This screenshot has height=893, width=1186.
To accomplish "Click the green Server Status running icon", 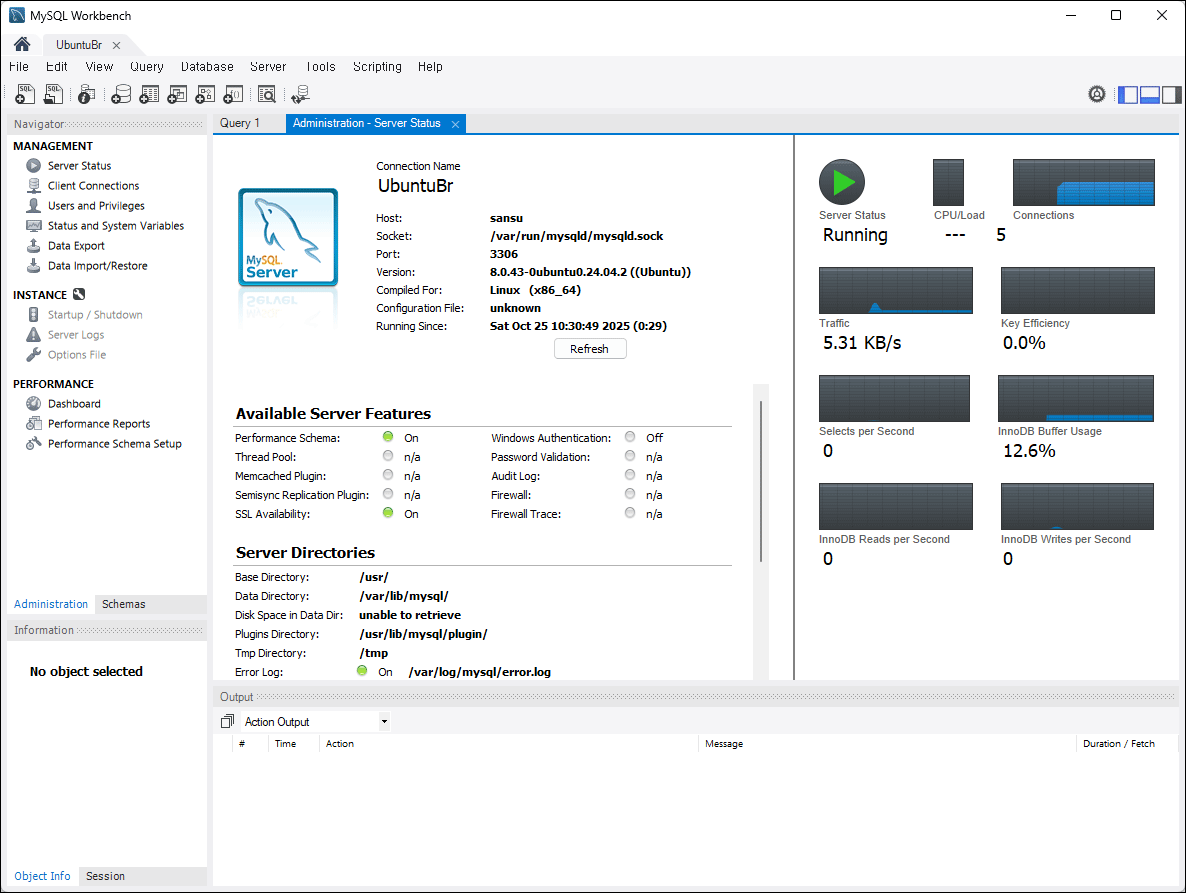I will (x=842, y=182).
